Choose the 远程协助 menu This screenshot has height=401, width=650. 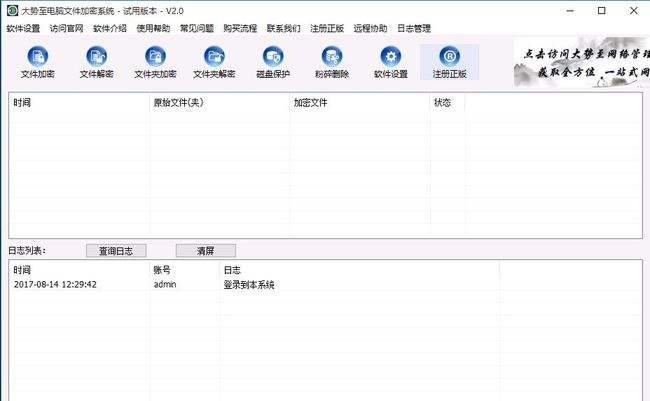coord(370,28)
